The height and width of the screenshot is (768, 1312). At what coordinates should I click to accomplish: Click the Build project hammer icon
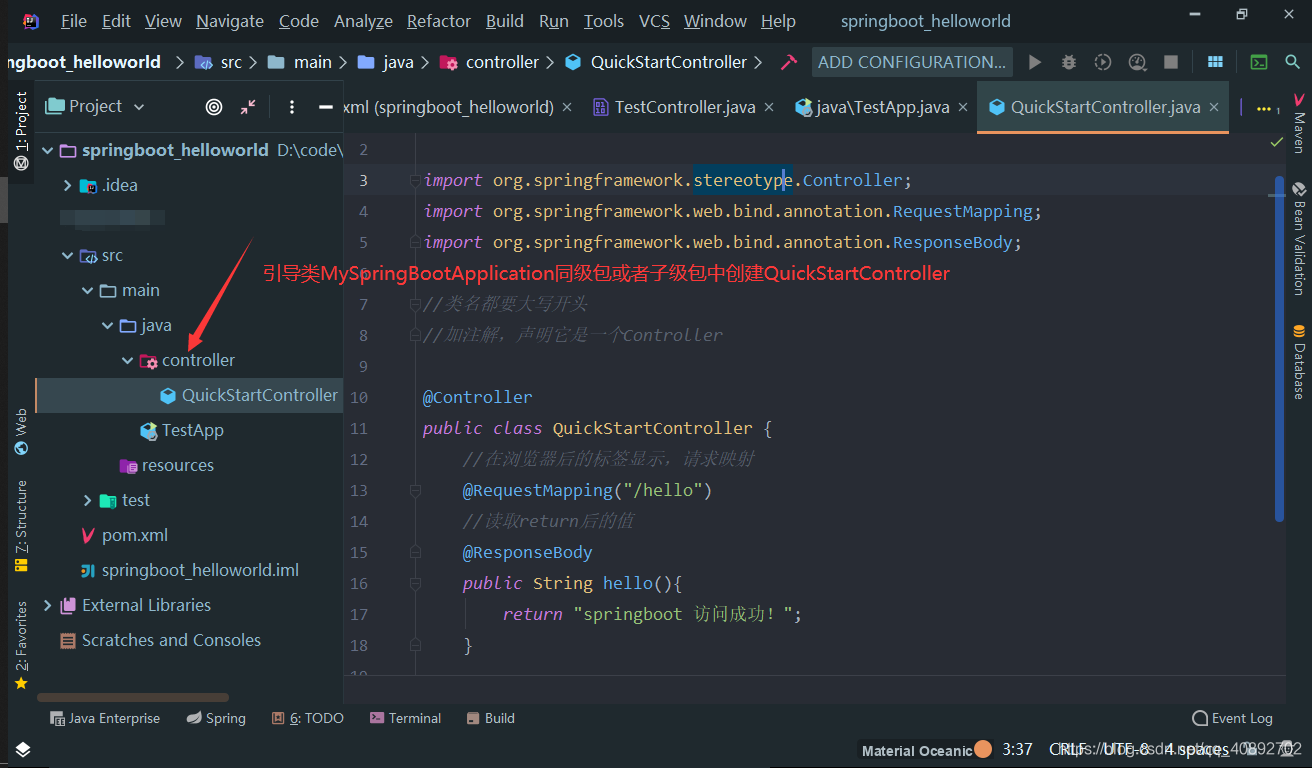click(x=789, y=62)
